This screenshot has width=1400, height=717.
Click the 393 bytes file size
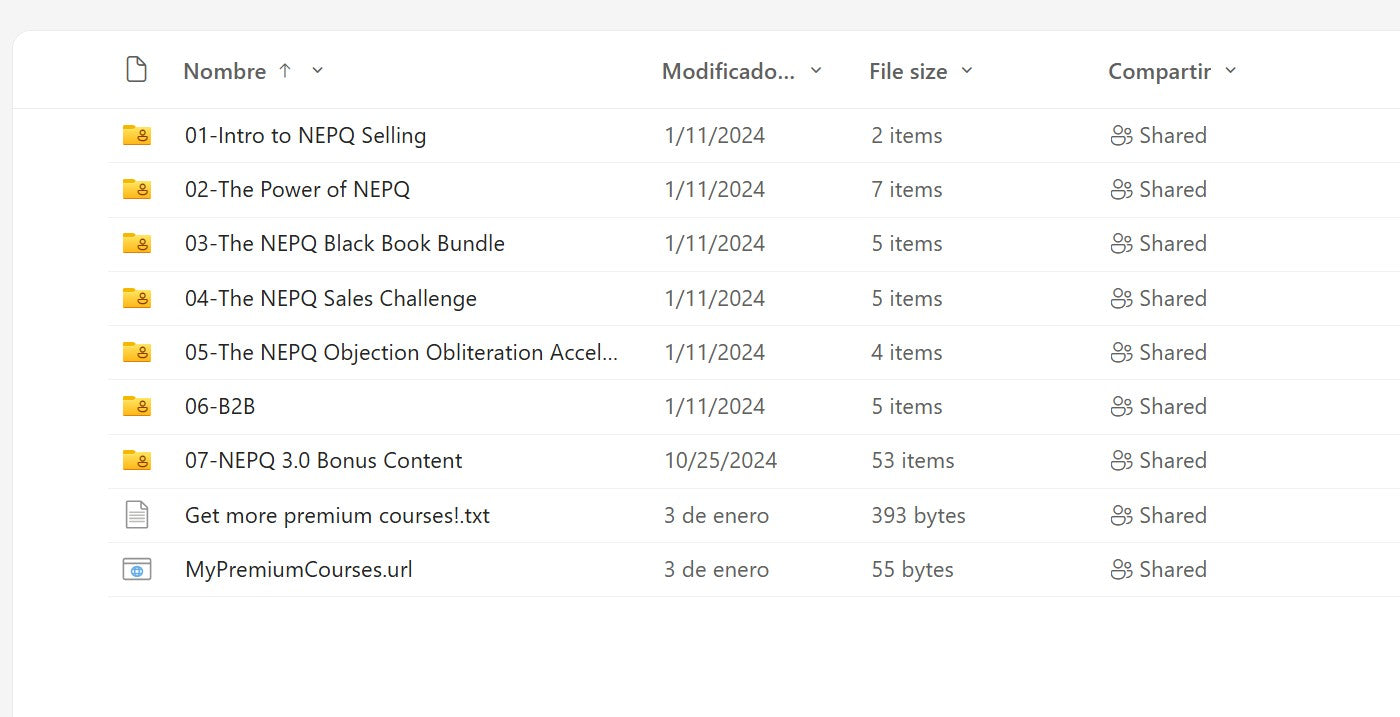click(x=918, y=515)
